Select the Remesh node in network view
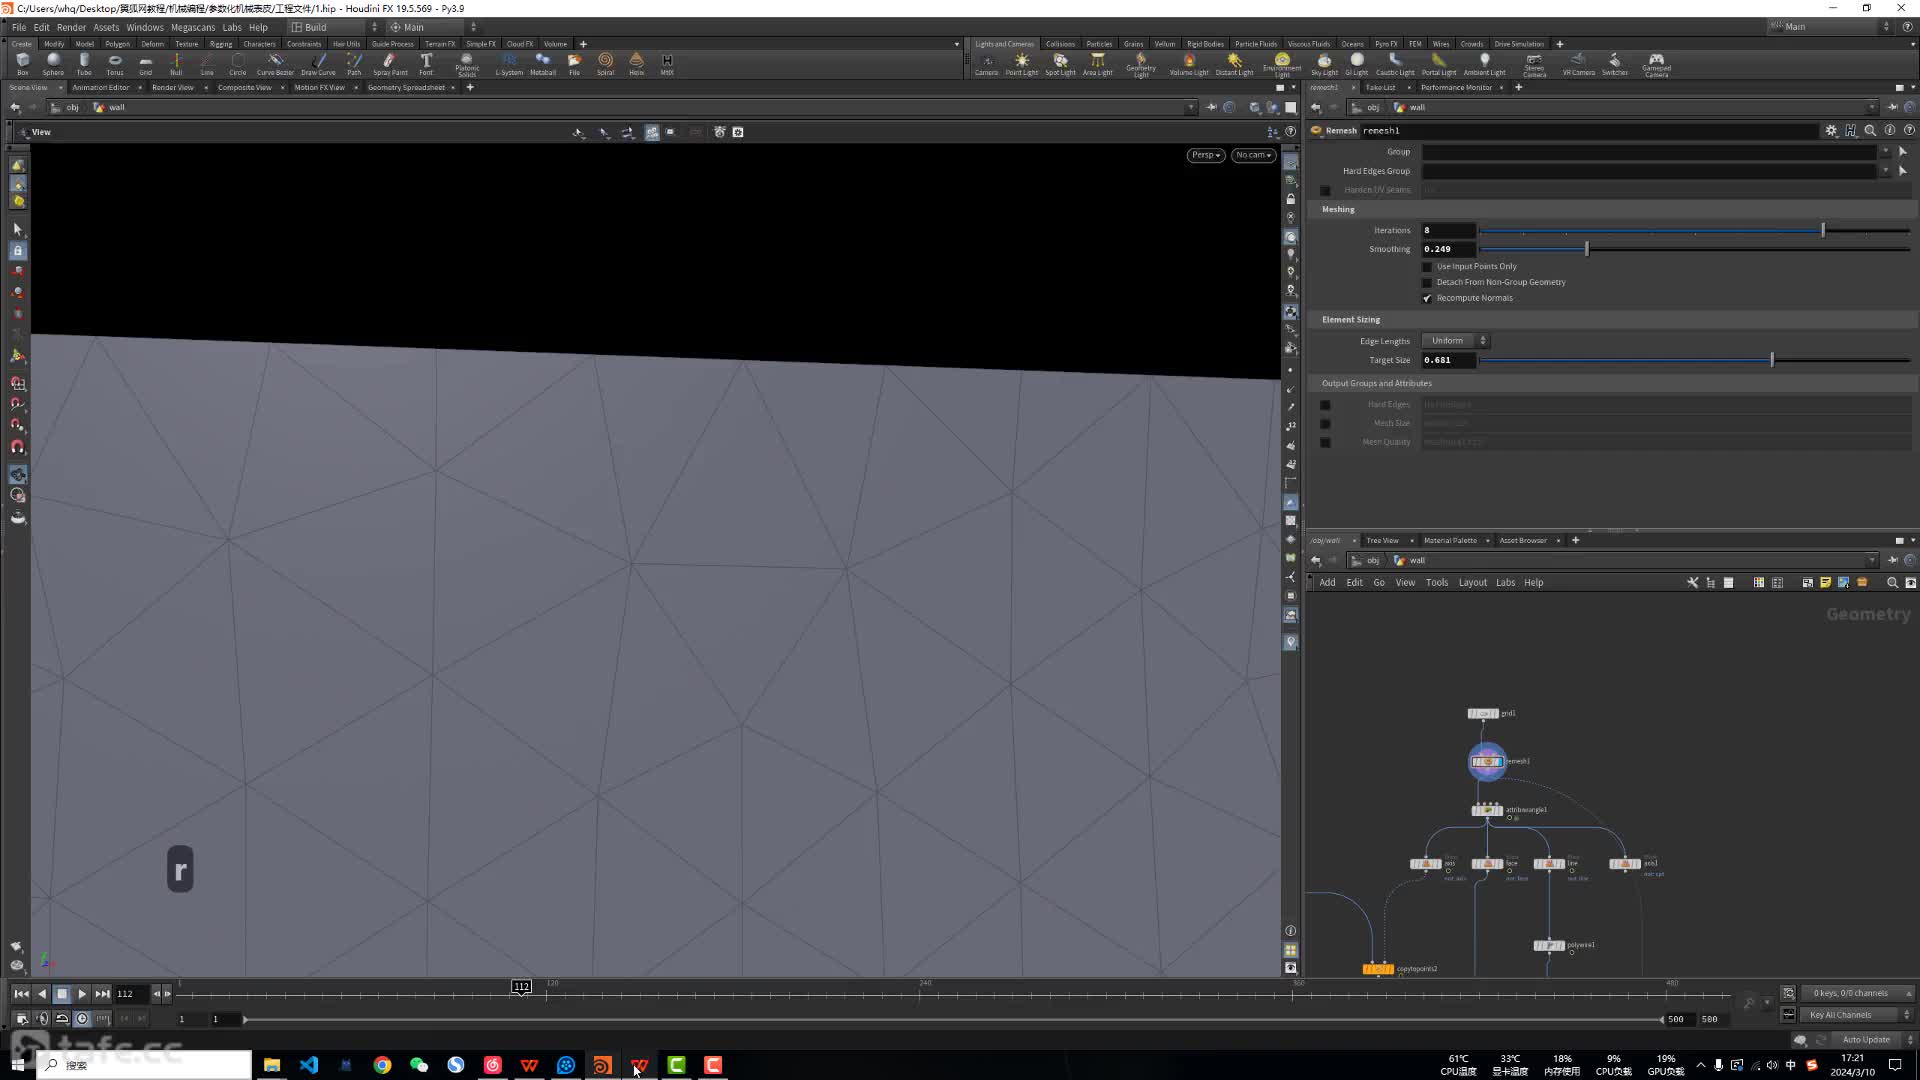1920x1080 pixels. pyautogui.click(x=1485, y=761)
